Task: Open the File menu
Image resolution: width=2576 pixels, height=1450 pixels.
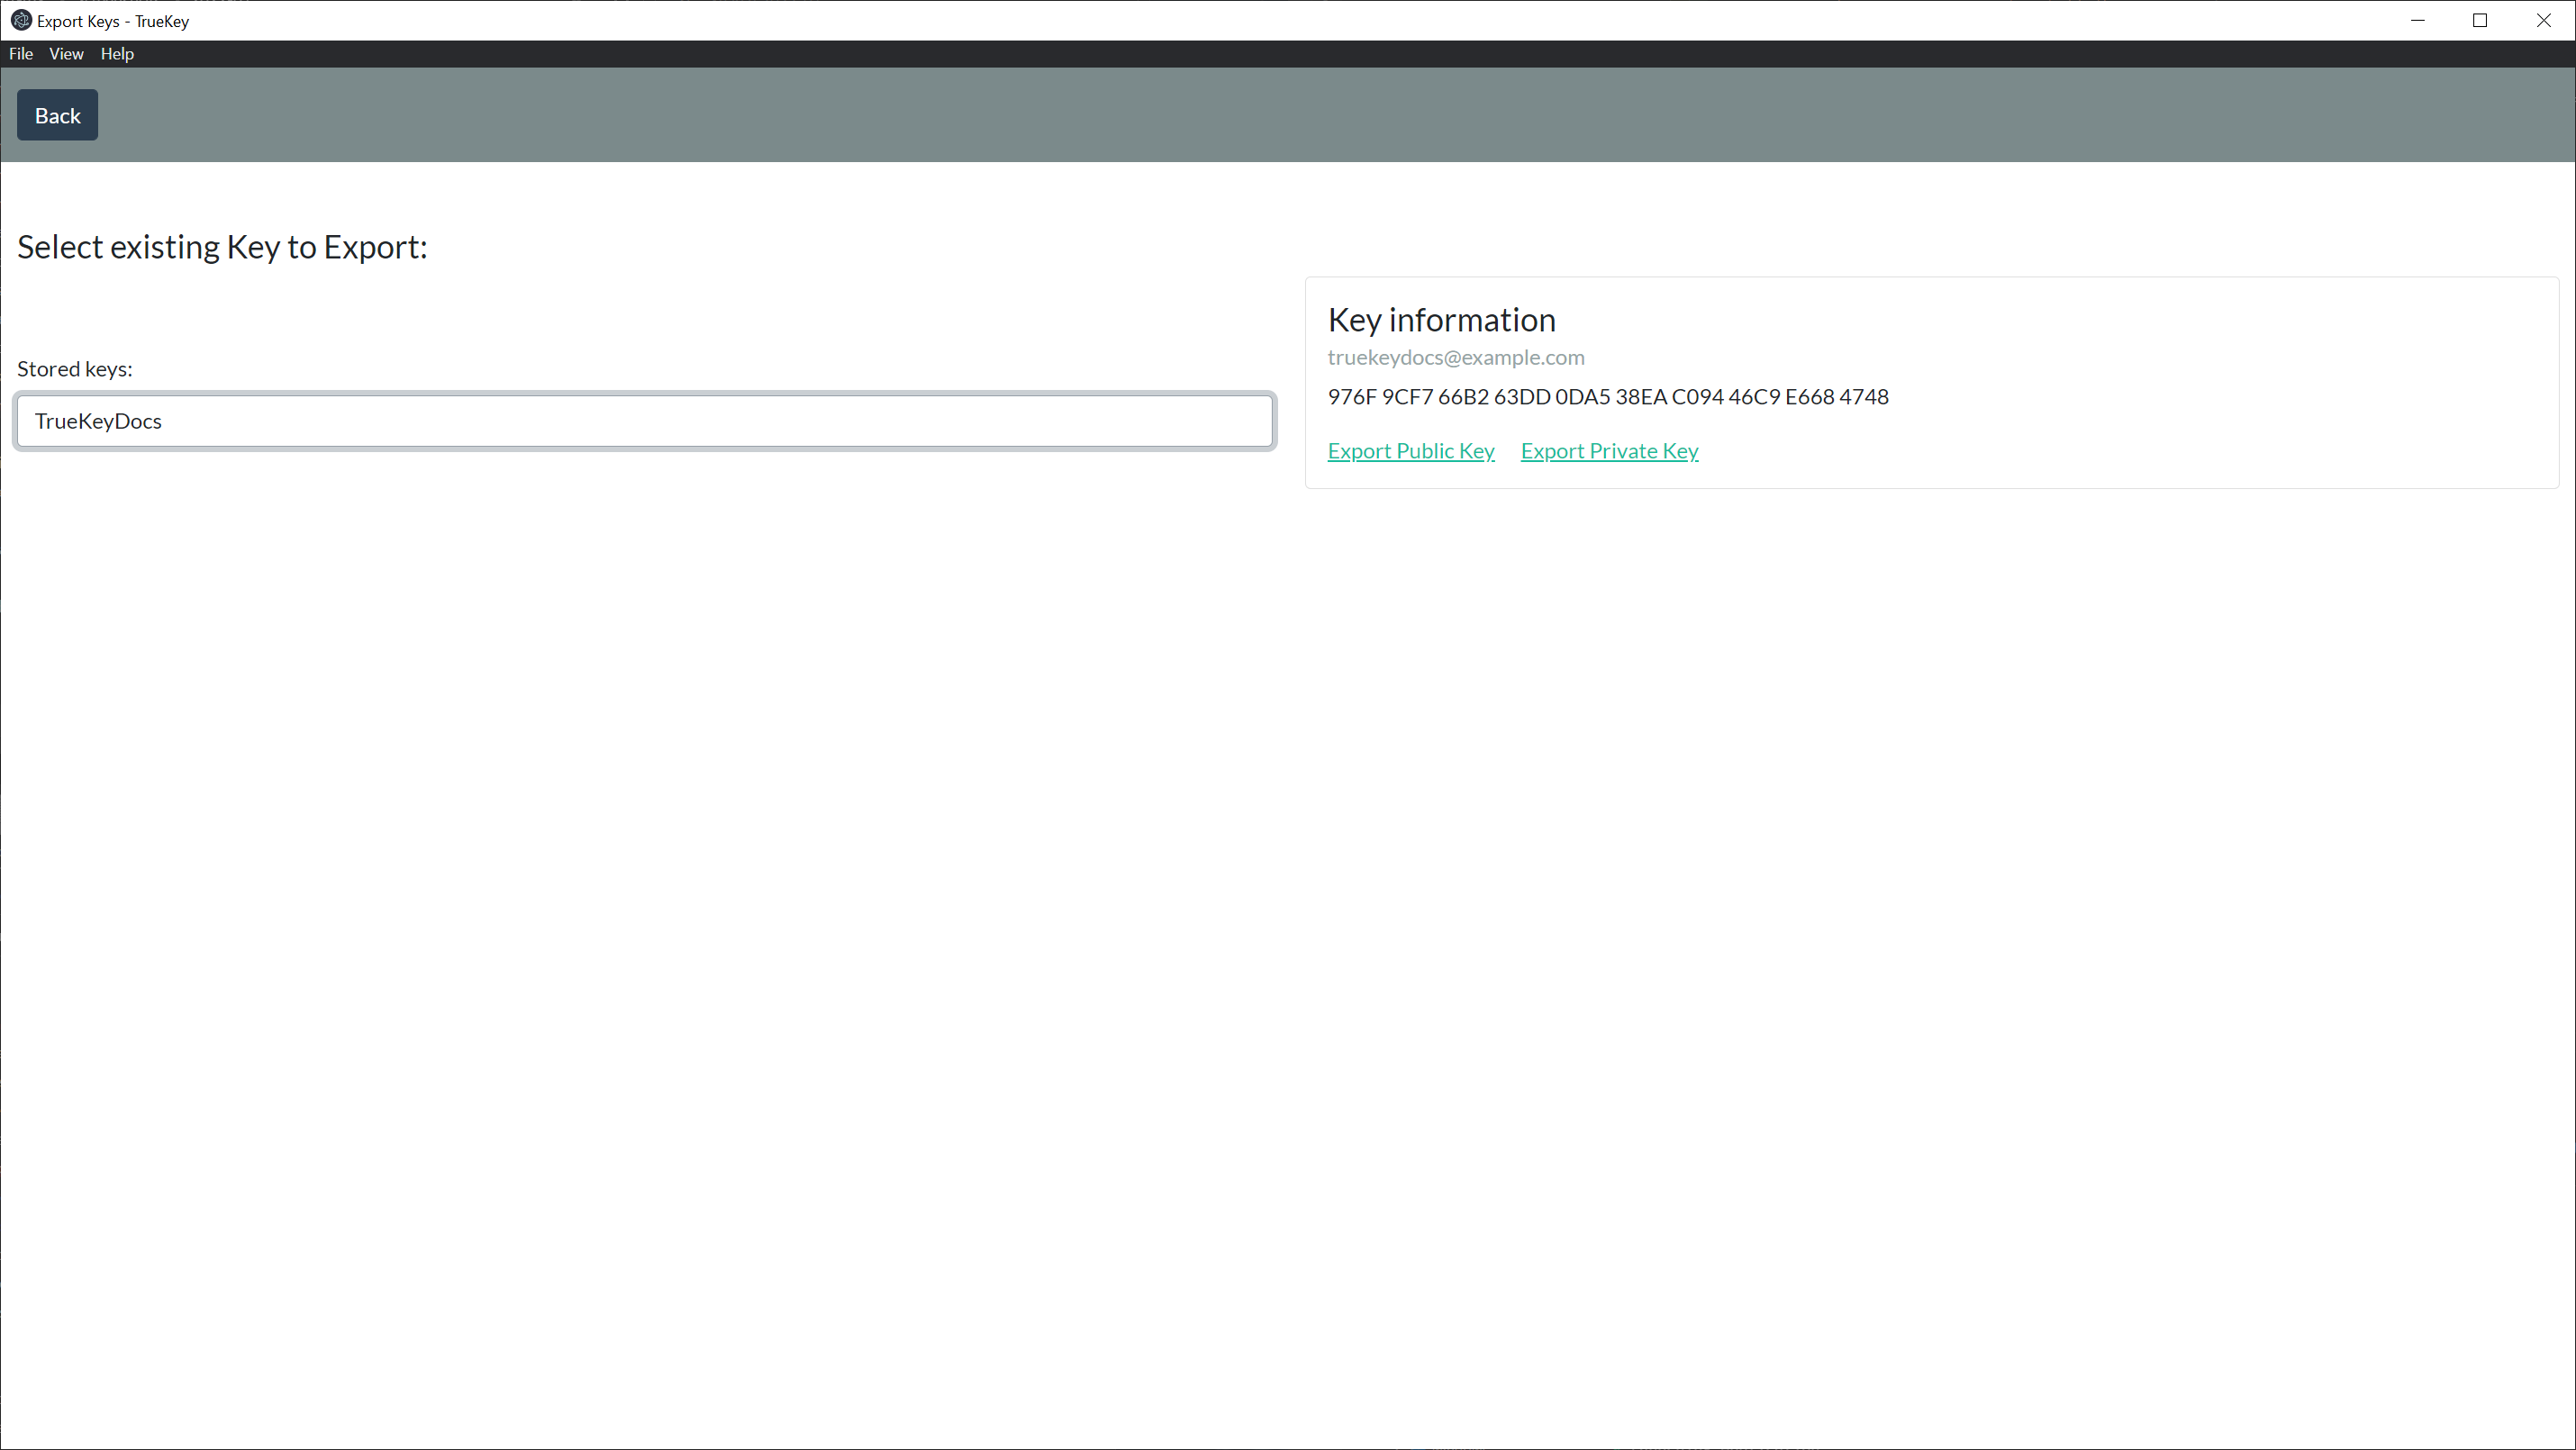Action: (21, 54)
